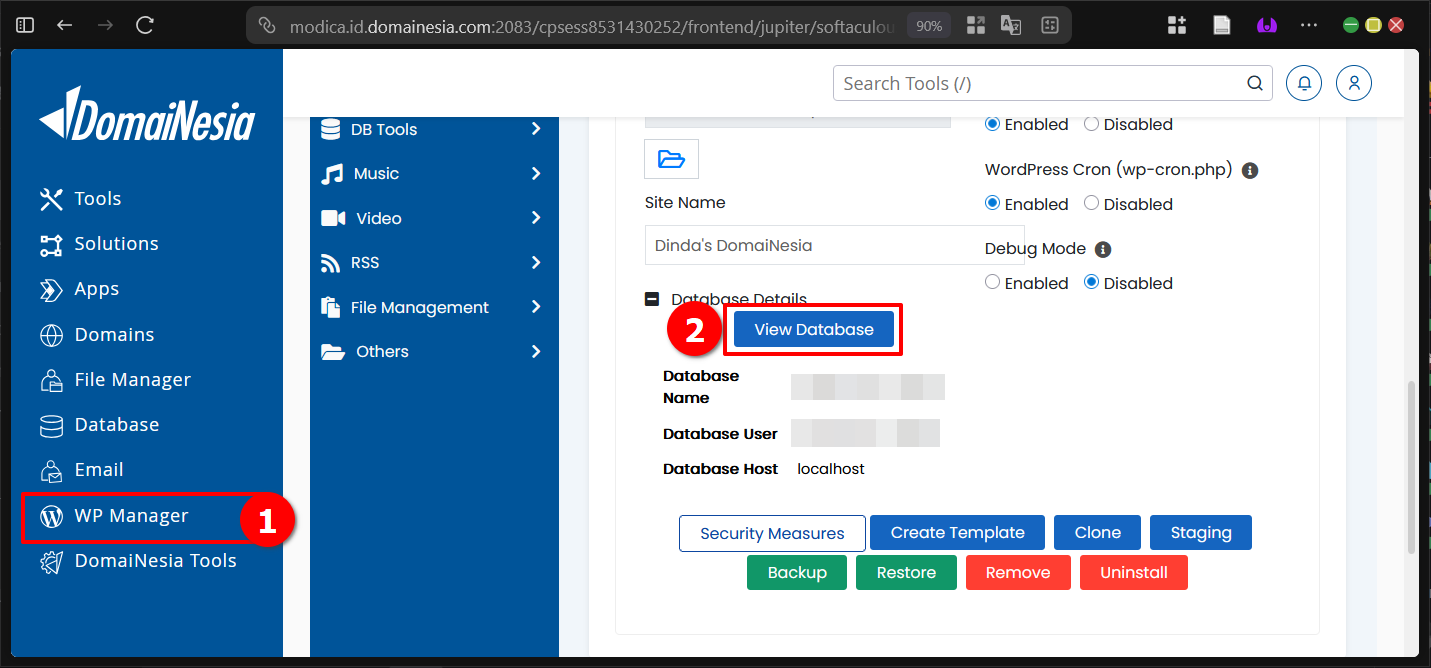Disable WordPress Cron via radio button
This screenshot has width=1431, height=668.
click(x=1091, y=203)
